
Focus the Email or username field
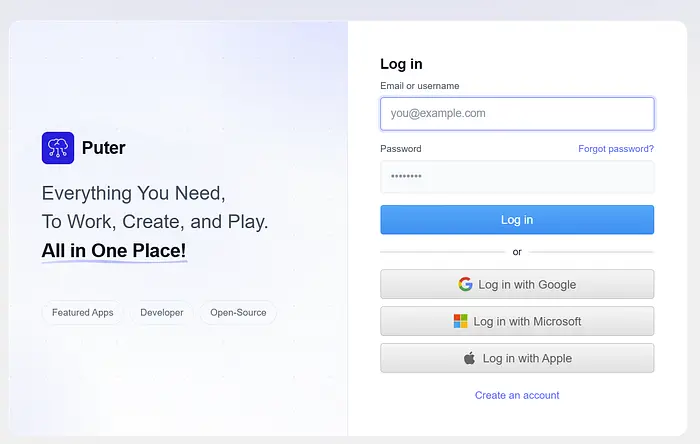tap(517, 114)
